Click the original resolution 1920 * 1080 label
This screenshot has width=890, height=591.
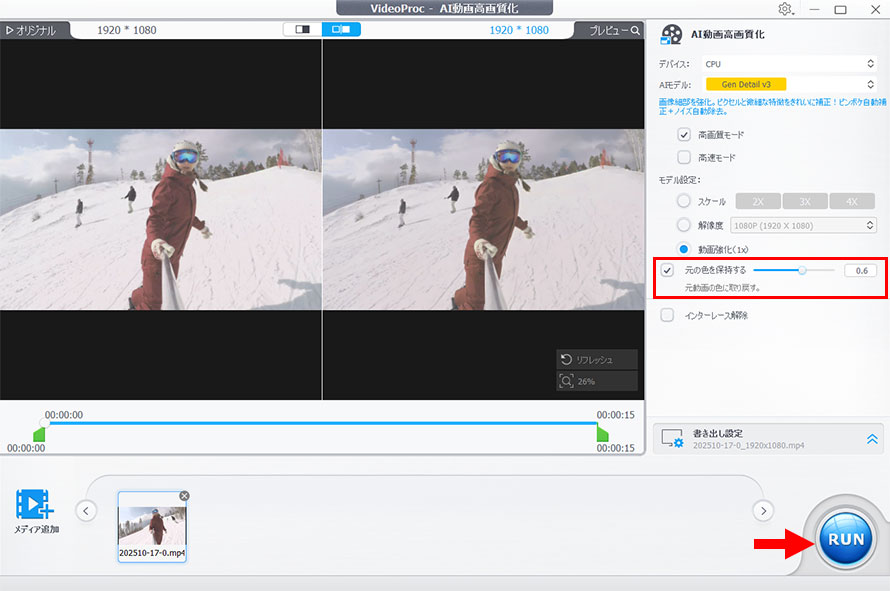pos(127,30)
